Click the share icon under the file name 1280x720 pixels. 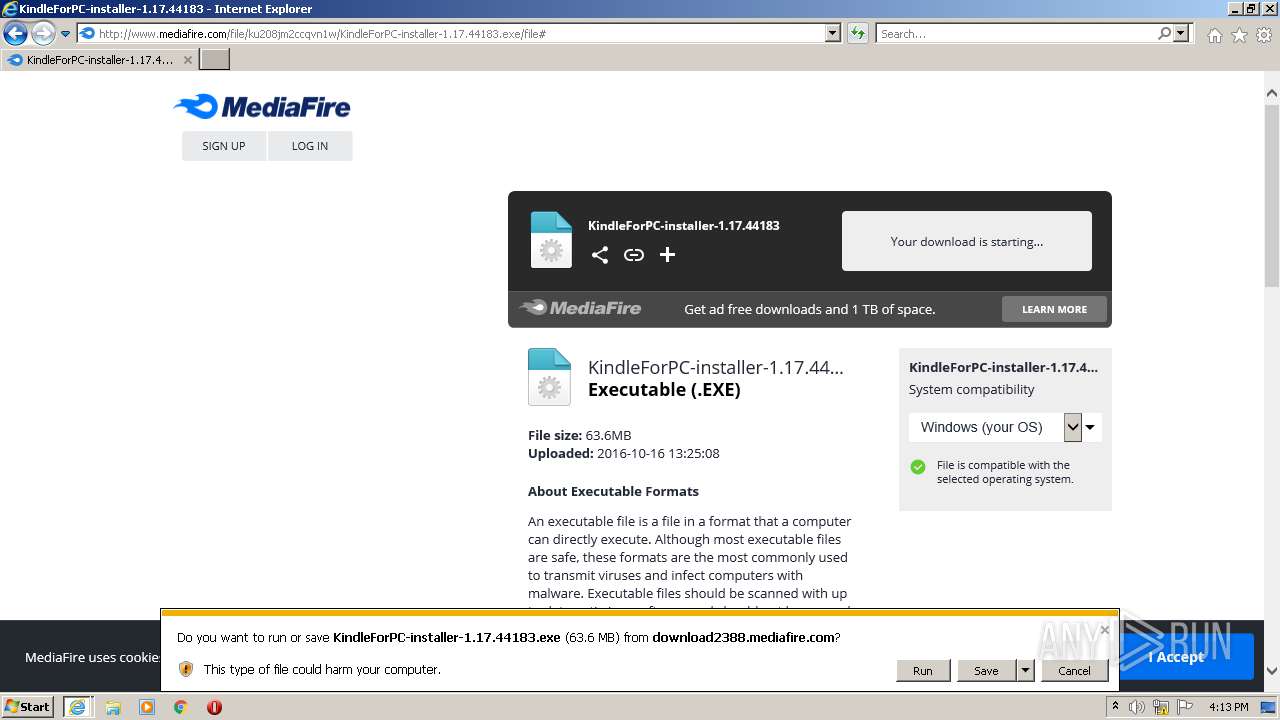600,255
